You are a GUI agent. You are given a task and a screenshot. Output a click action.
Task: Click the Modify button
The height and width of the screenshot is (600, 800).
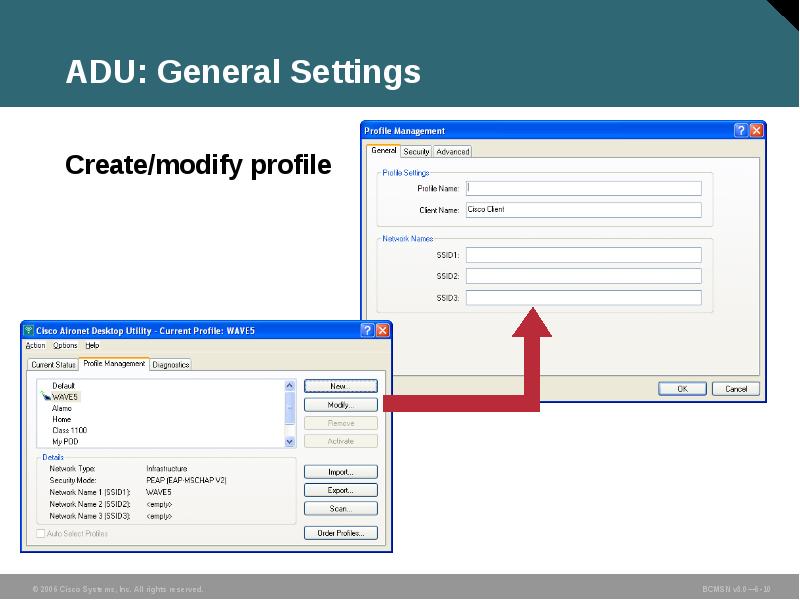(x=340, y=404)
